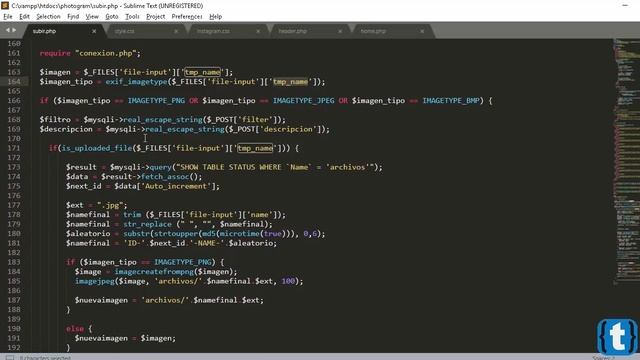Click the 'filter' string in $_POST
Image resolution: width=640 pixels, height=360 pixels.
[255, 120]
